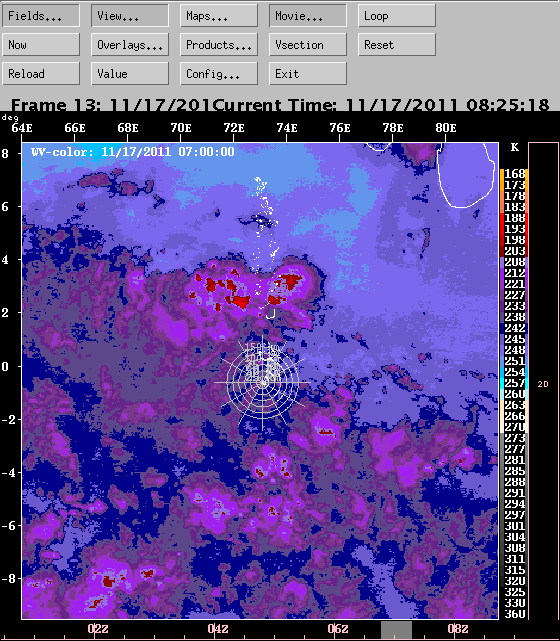Image resolution: width=560 pixels, height=641 pixels.
Task: Click the K units label above scale
Action: pos(515,147)
